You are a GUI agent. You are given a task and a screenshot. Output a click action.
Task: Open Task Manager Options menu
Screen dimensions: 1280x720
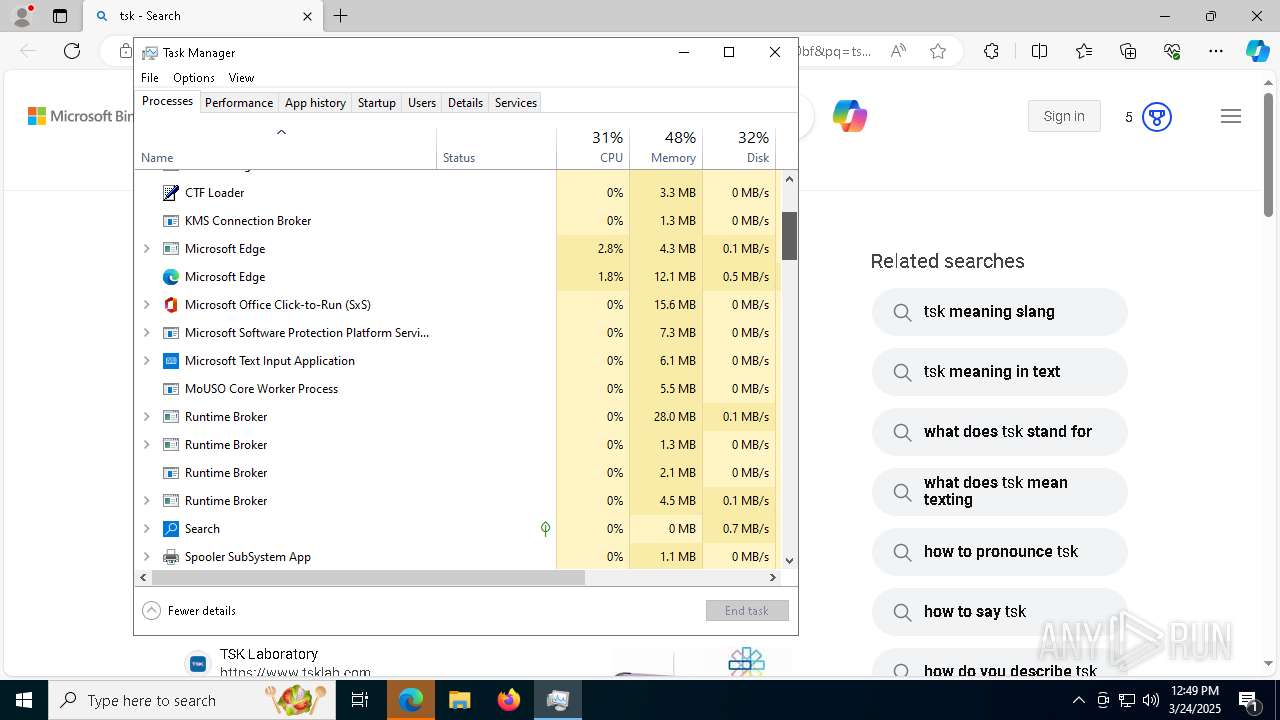[194, 77]
